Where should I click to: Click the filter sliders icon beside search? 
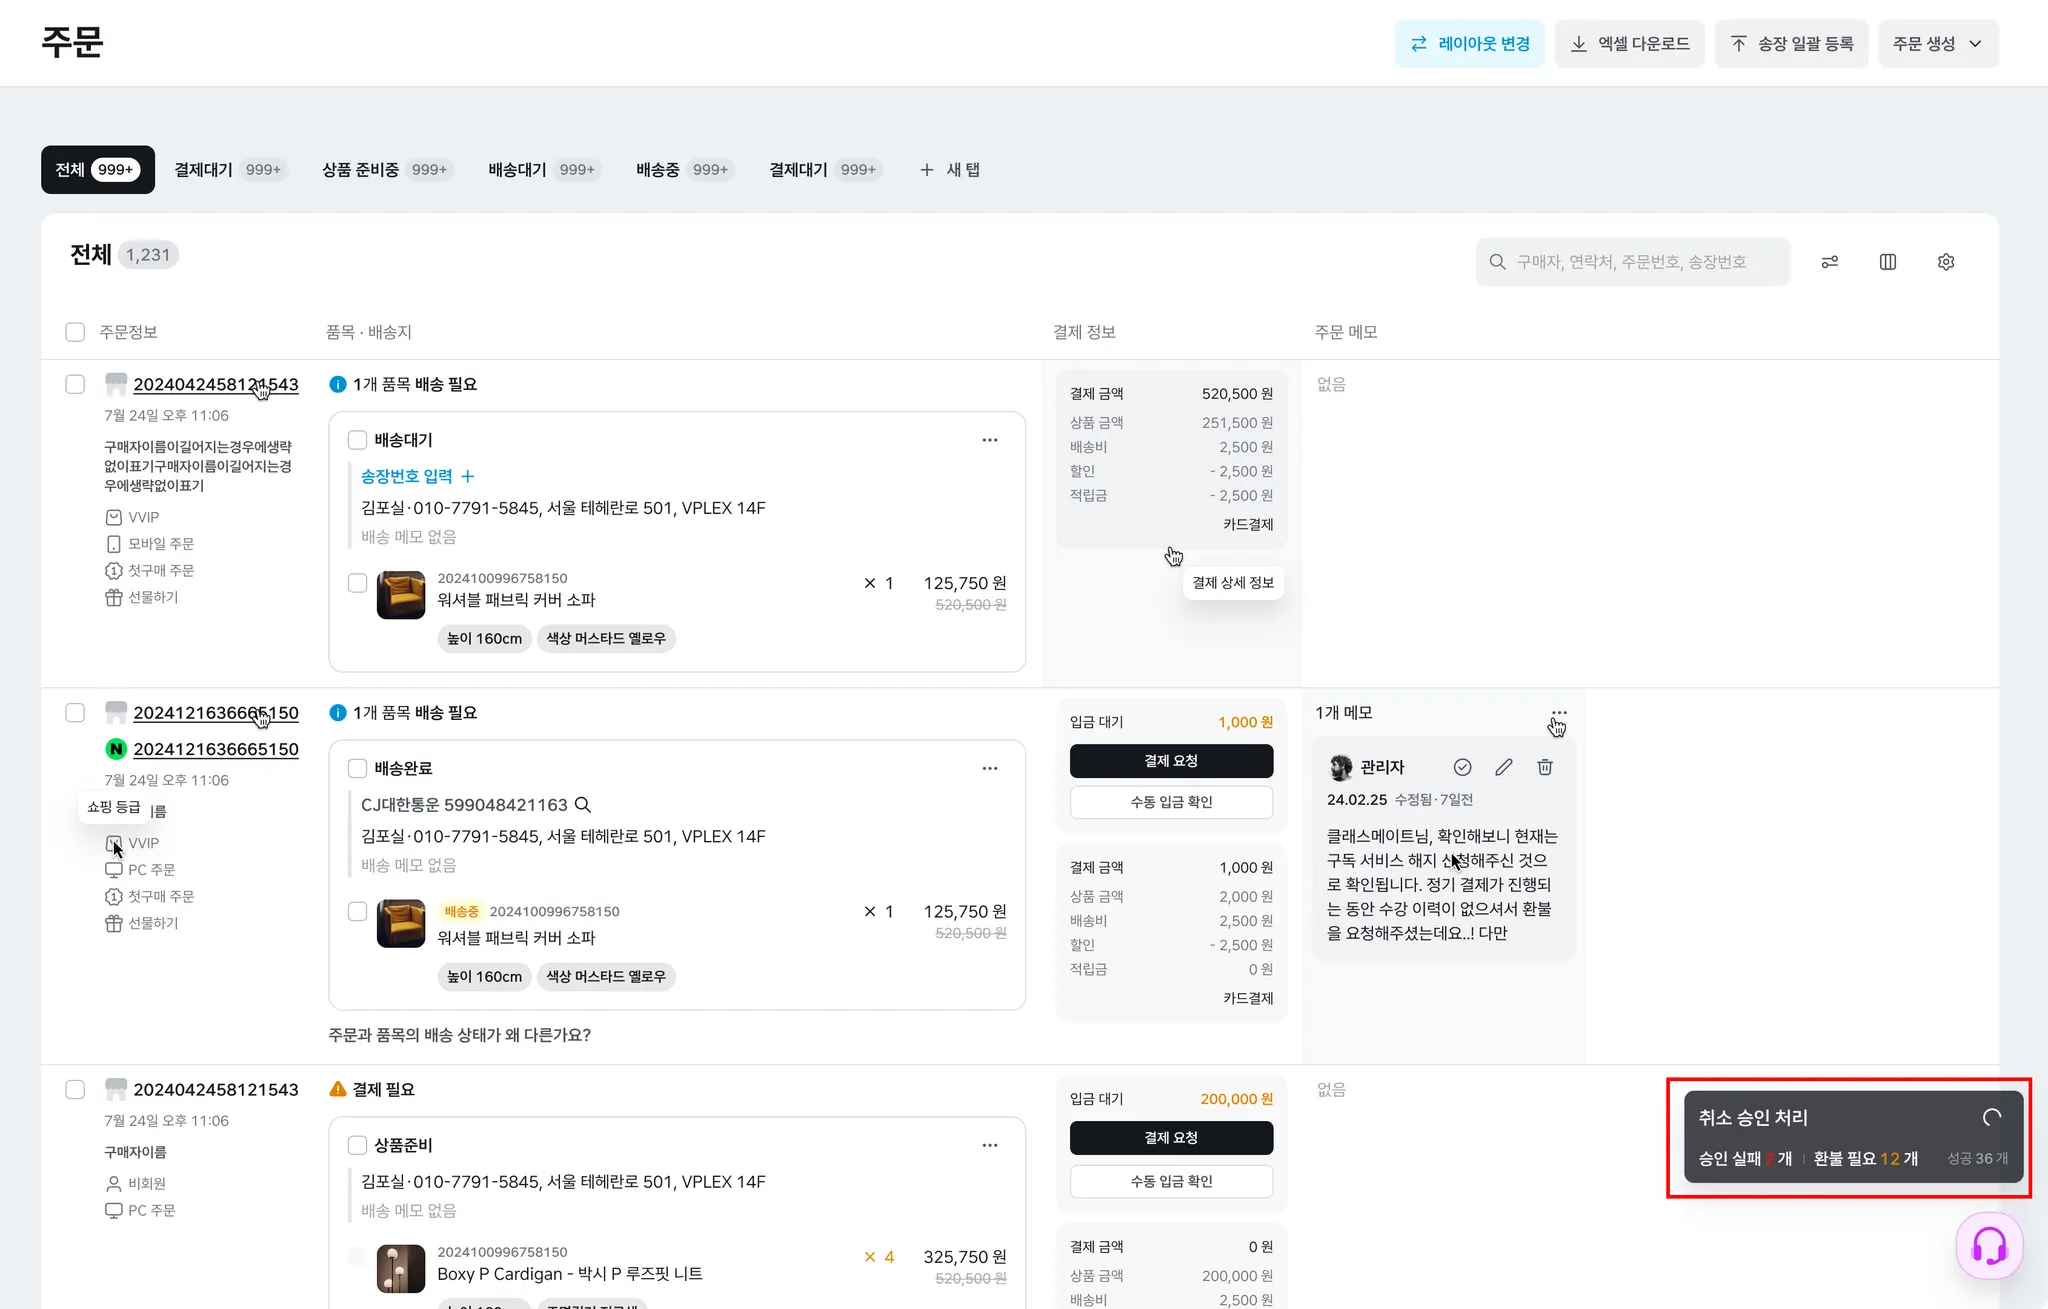(x=1829, y=262)
